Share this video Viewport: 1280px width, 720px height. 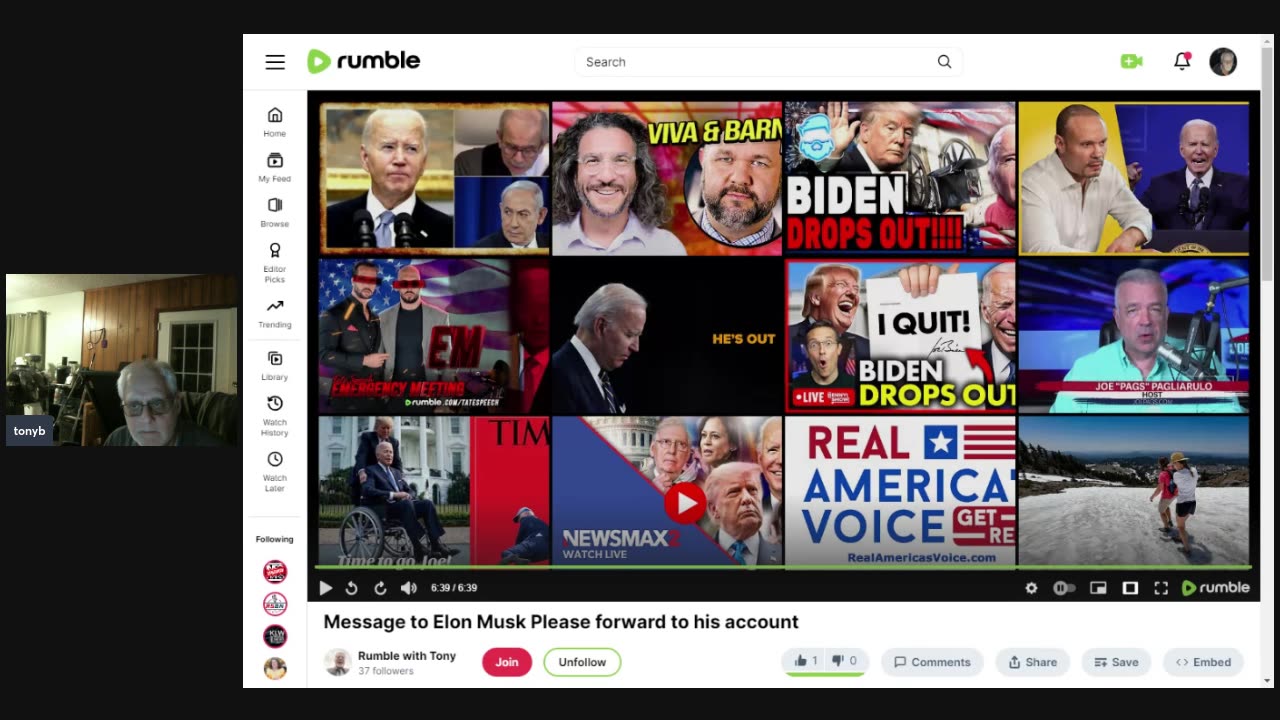pos(1033,662)
